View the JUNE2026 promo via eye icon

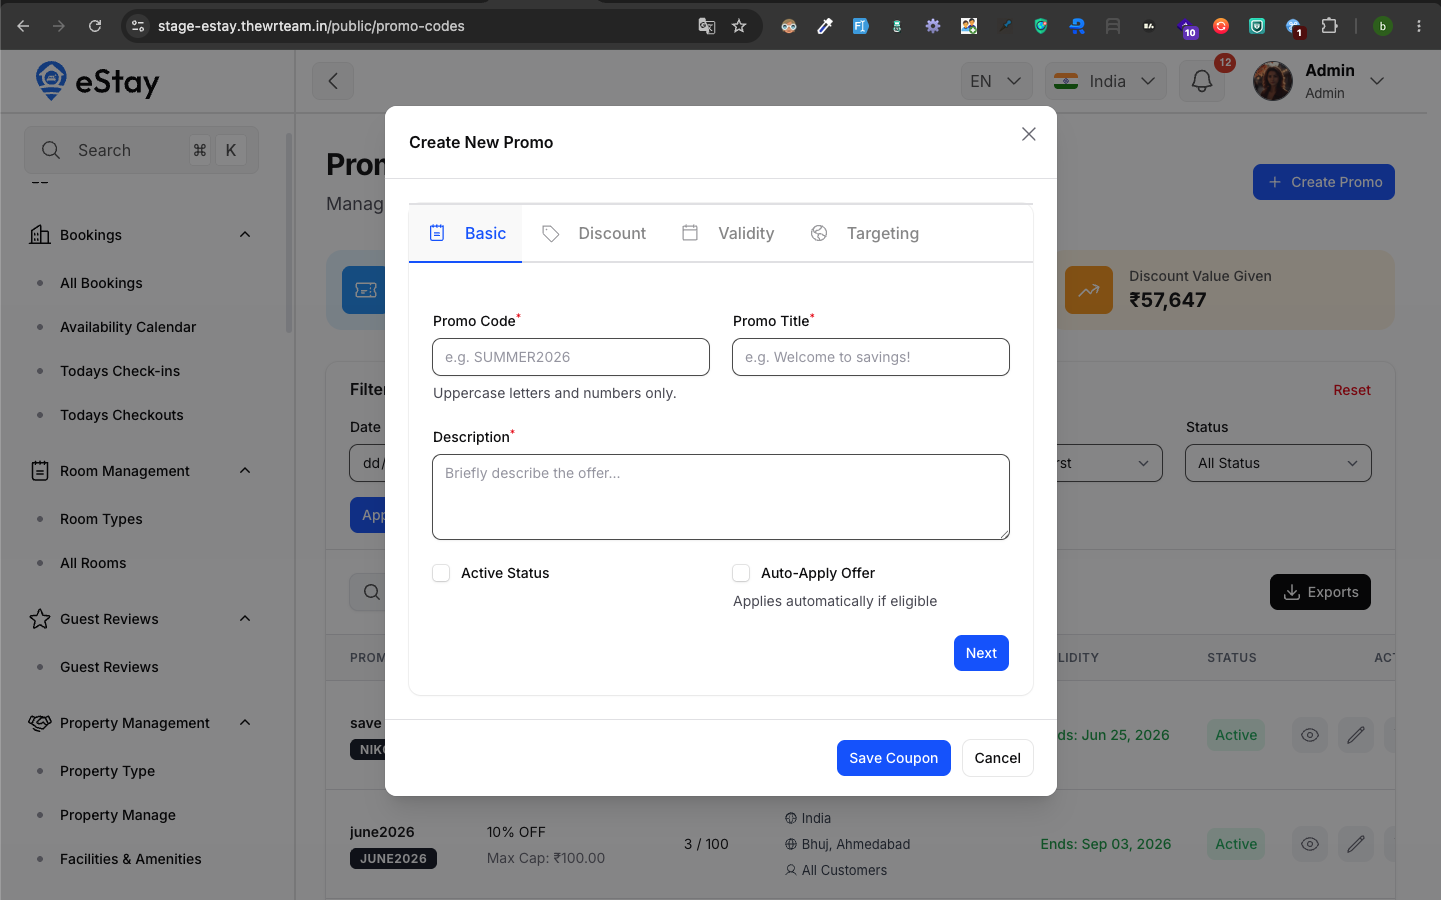pos(1310,844)
